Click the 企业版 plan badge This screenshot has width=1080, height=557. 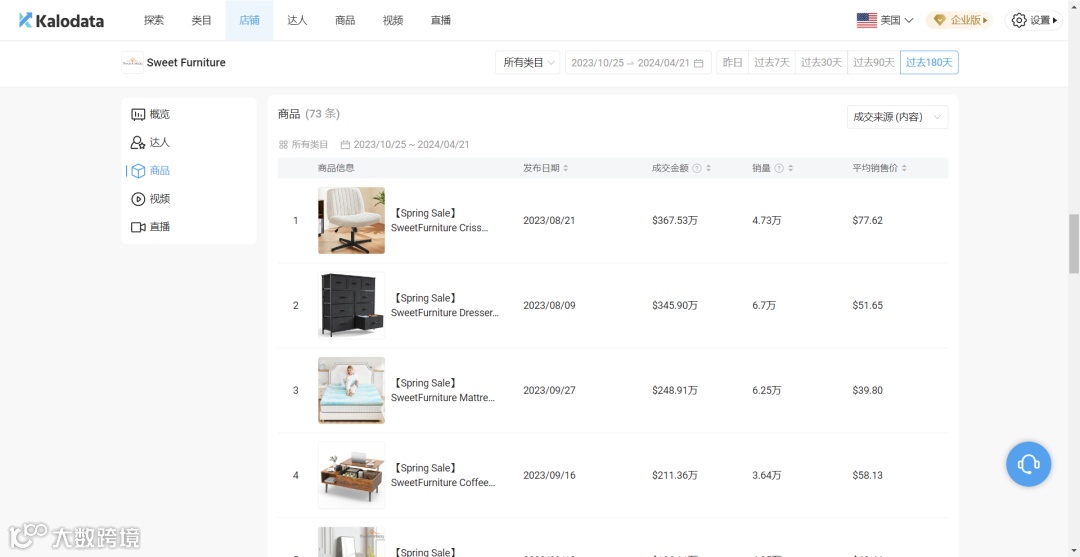point(959,21)
